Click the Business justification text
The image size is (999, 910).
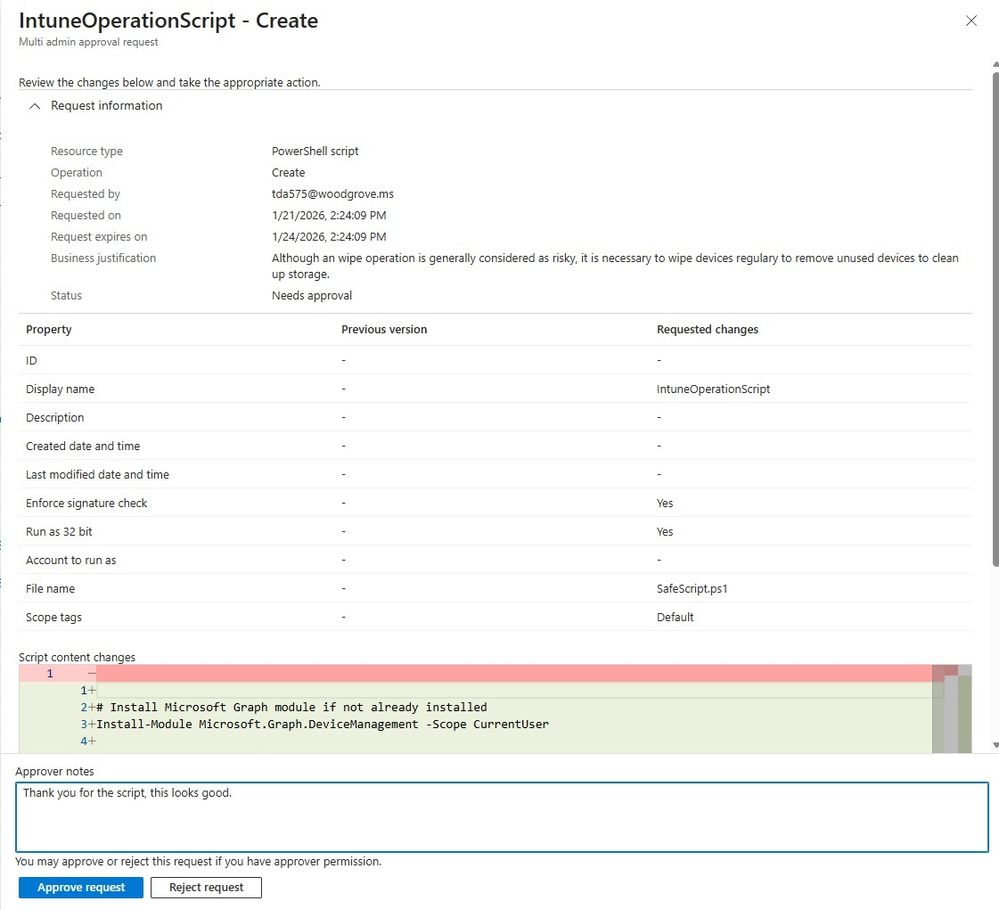tap(615, 266)
